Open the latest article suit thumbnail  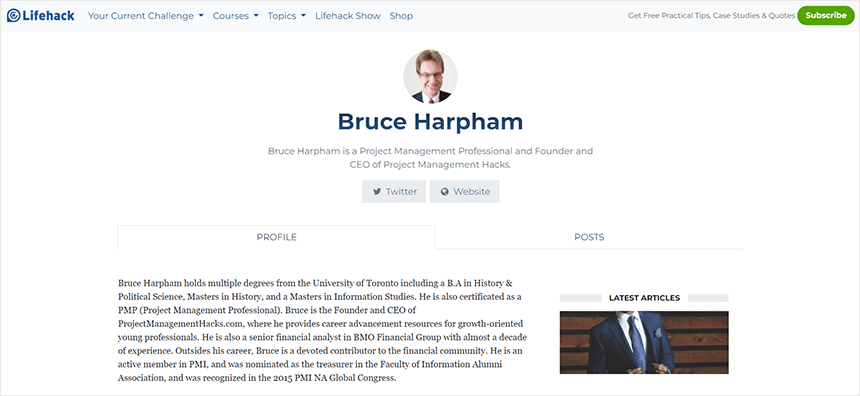(x=644, y=342)
